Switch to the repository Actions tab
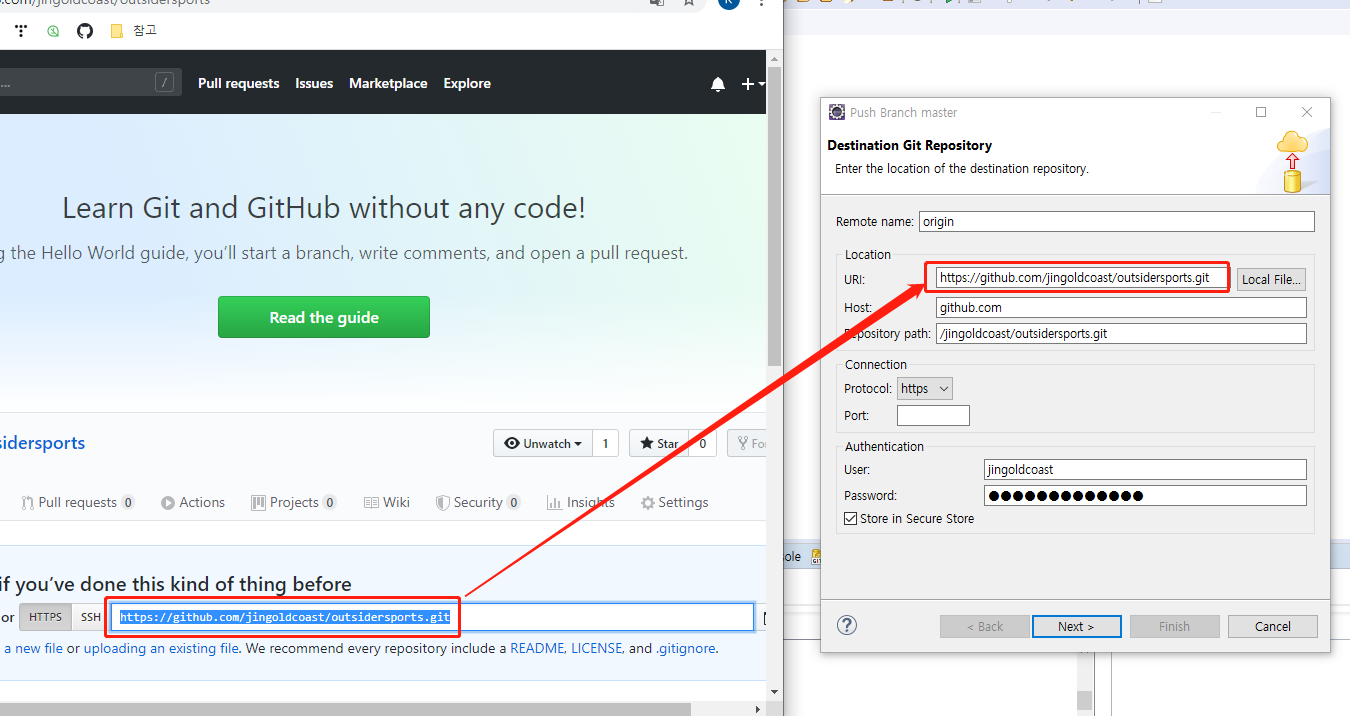The height and width of the screenshot is (716, 1350). pyautogui.click(x=193, y=502)
